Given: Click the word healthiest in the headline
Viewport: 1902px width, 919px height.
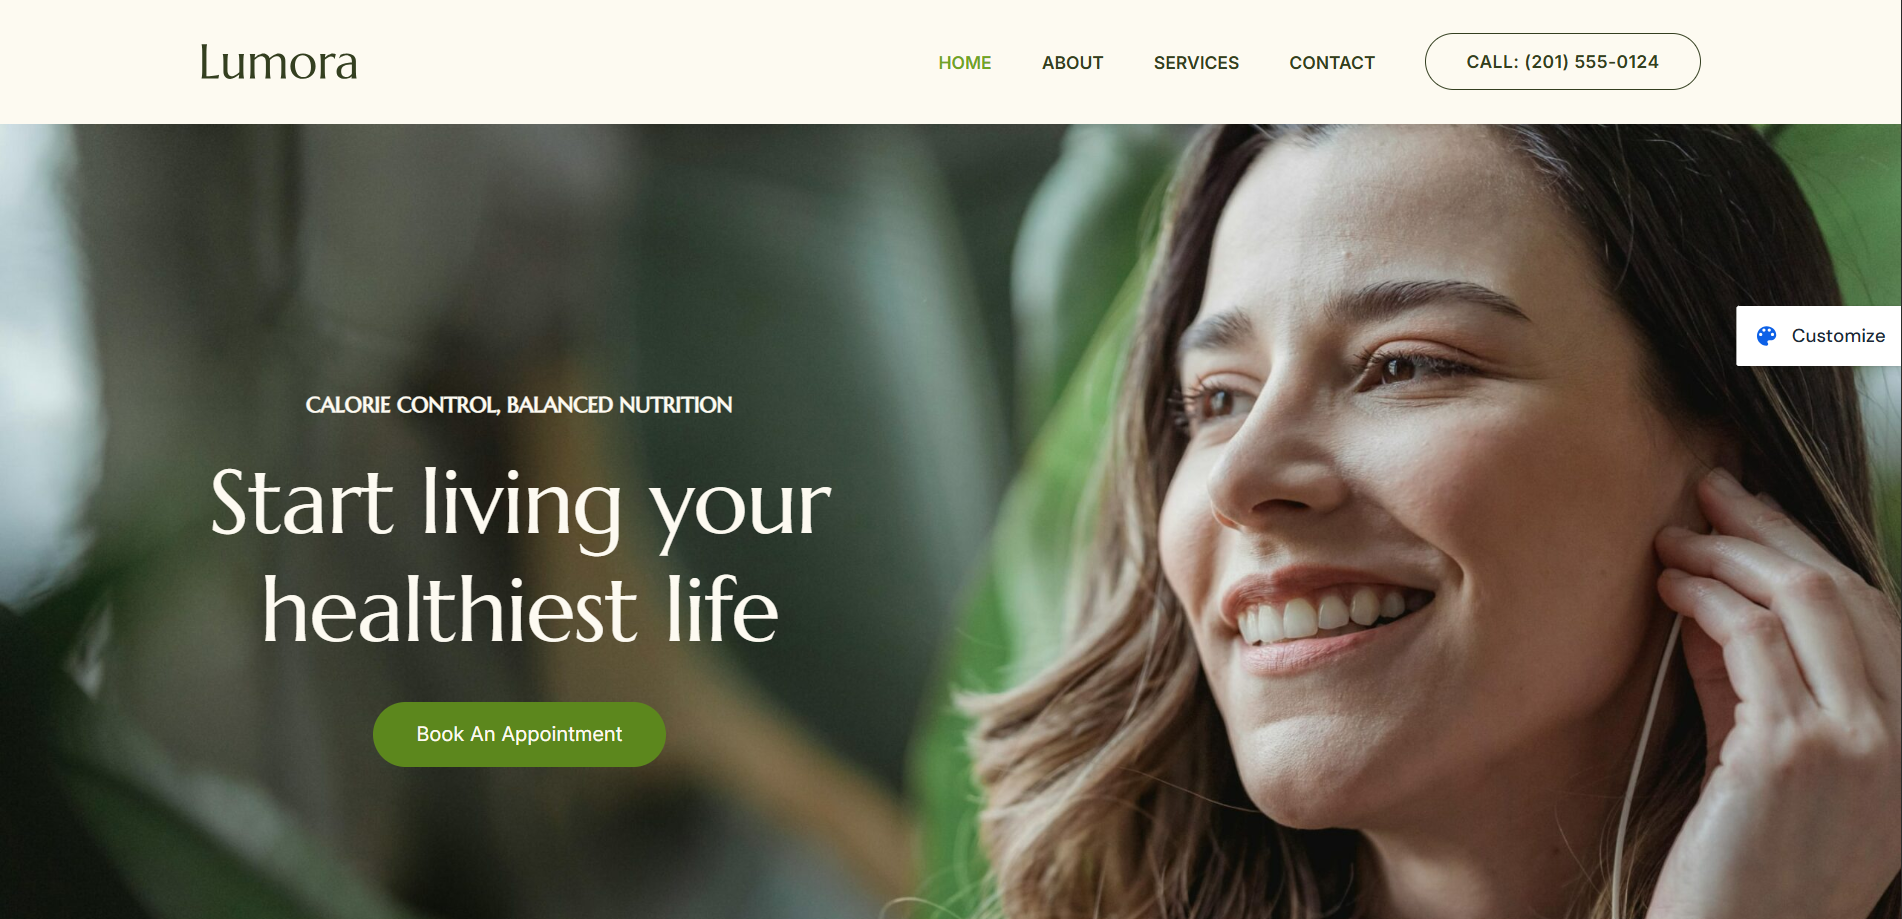Looking at the screenshot, I should tap(449, 609).
